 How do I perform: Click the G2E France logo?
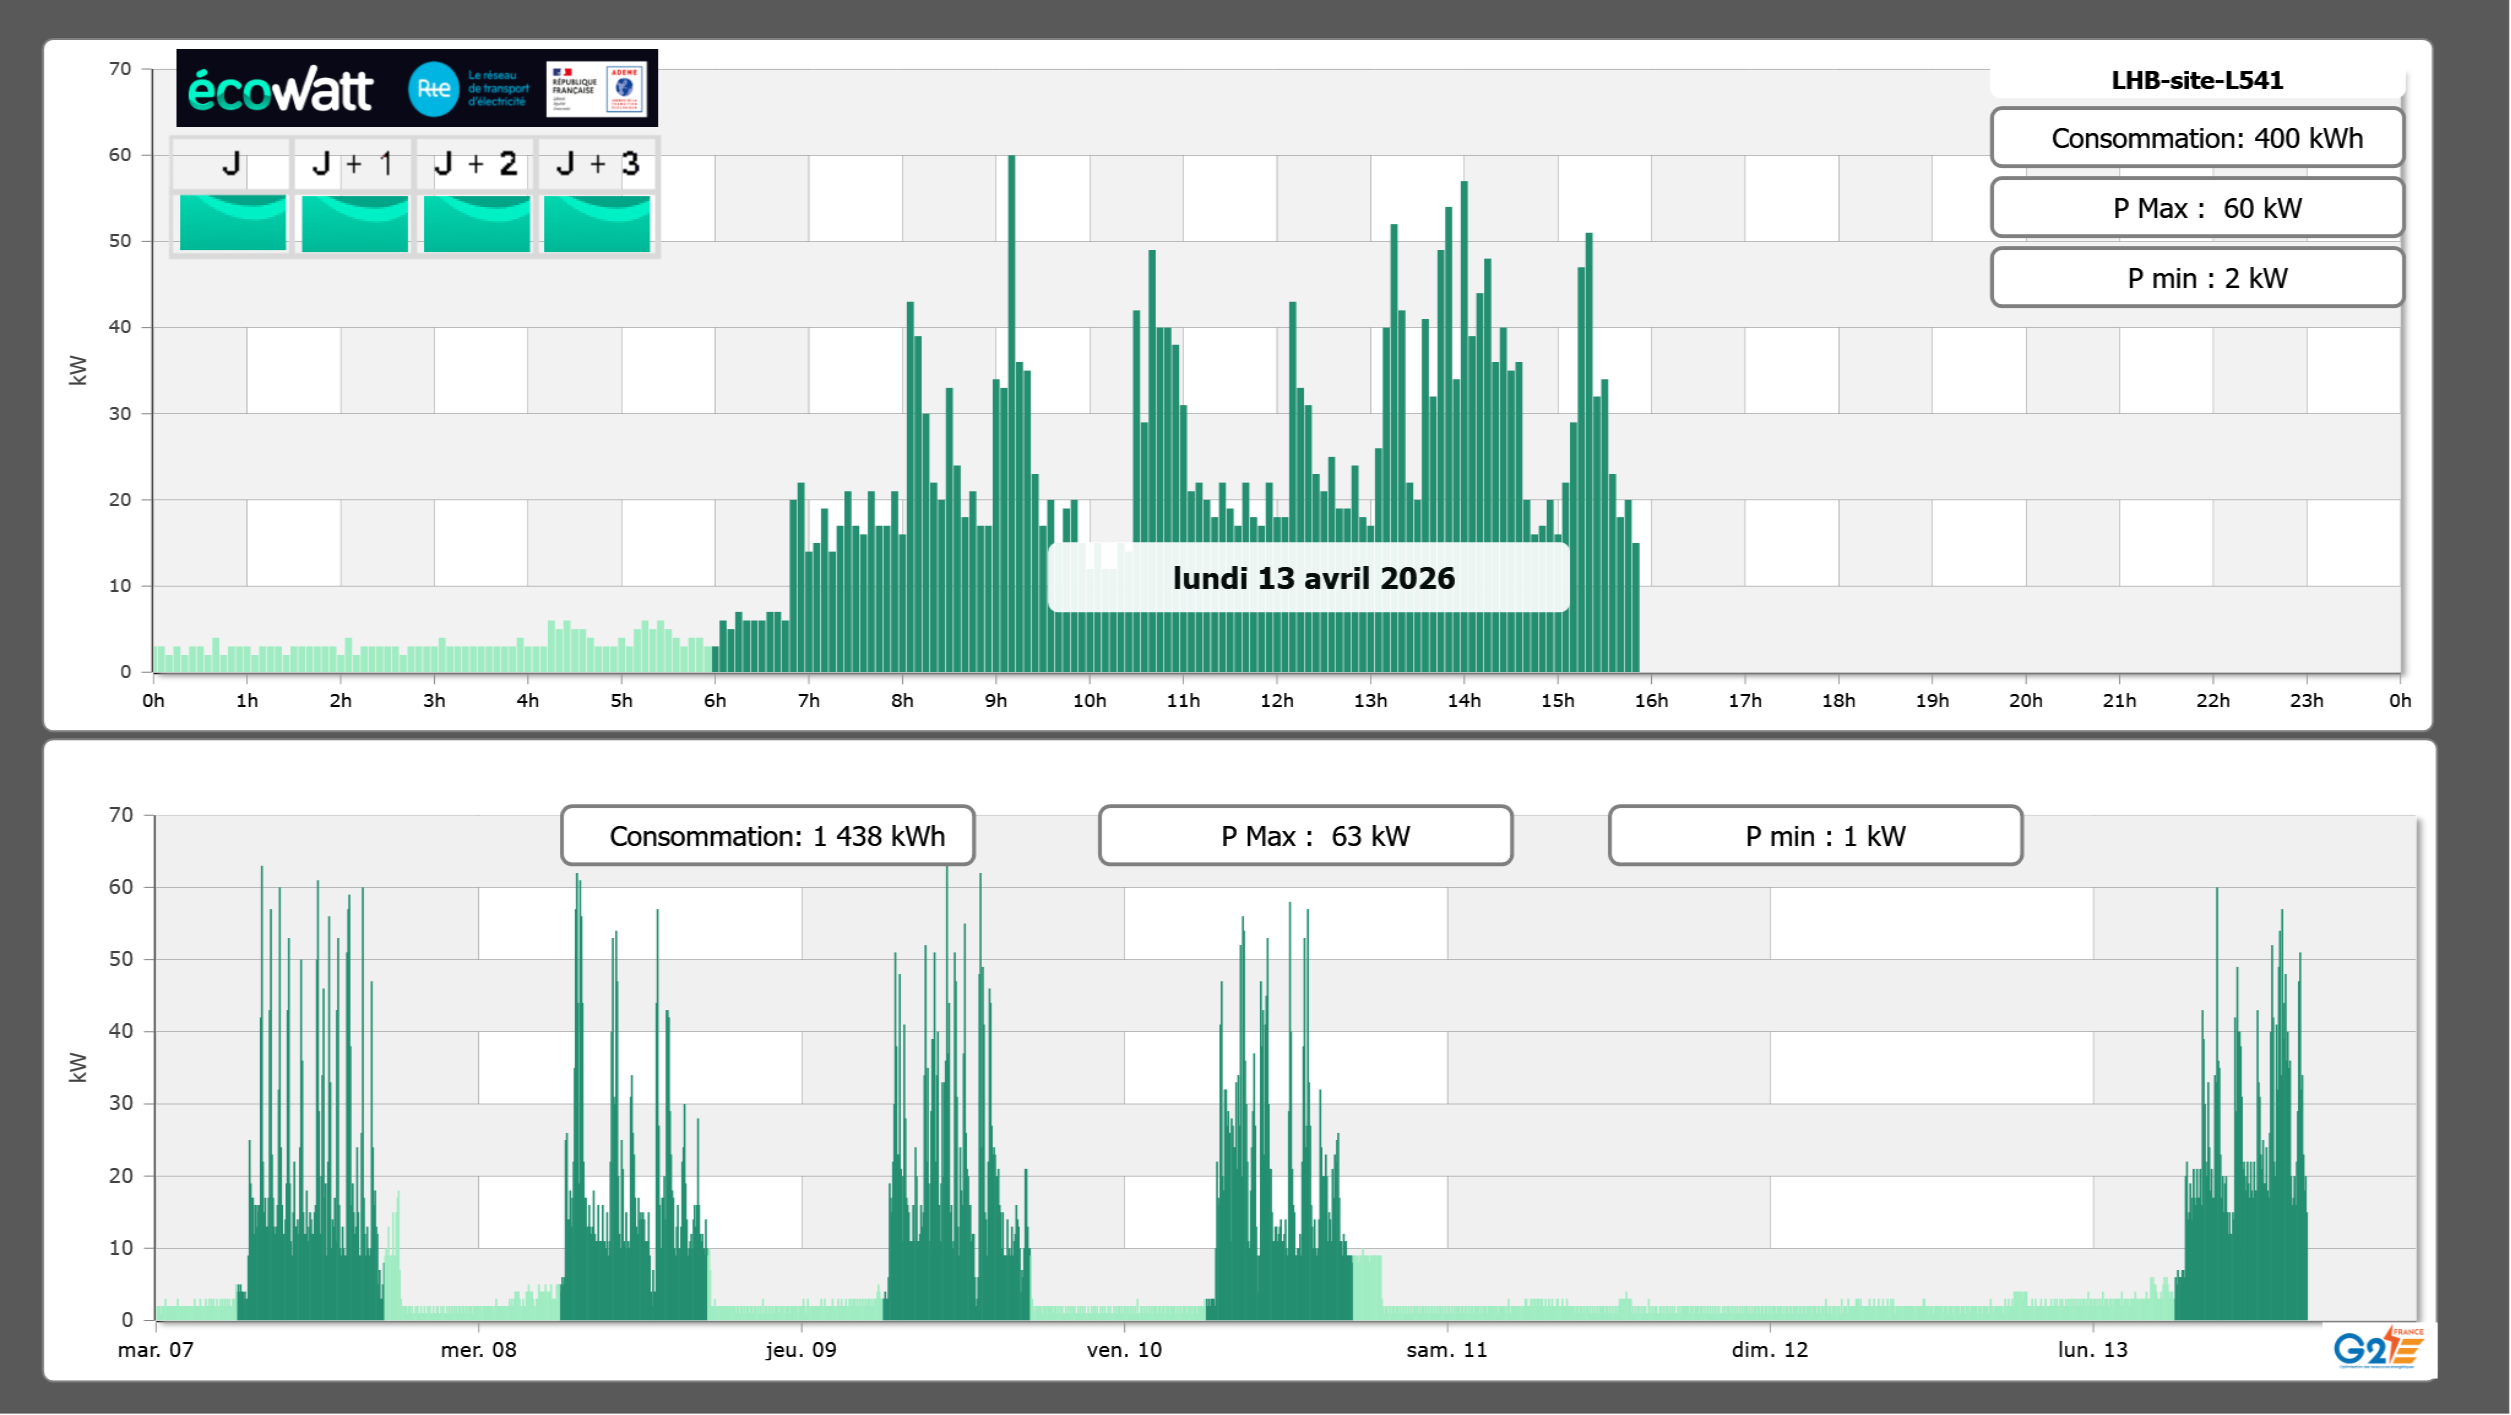coord(2378,1348)
